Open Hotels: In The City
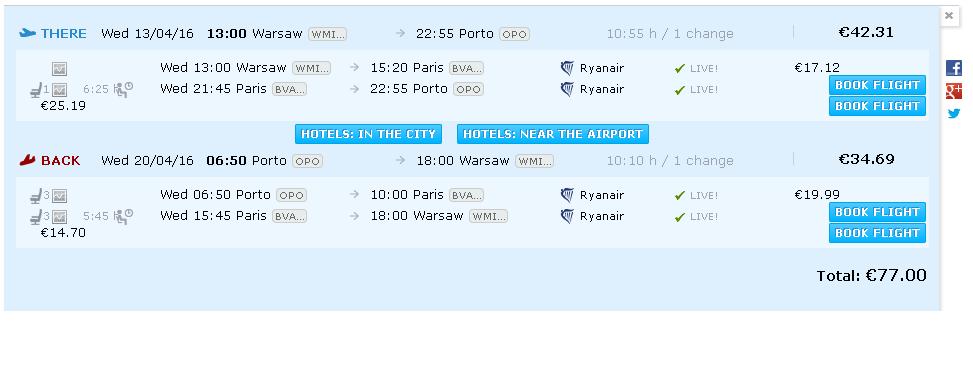This screenshot has width=973, height=384. [x=368, y=134]
